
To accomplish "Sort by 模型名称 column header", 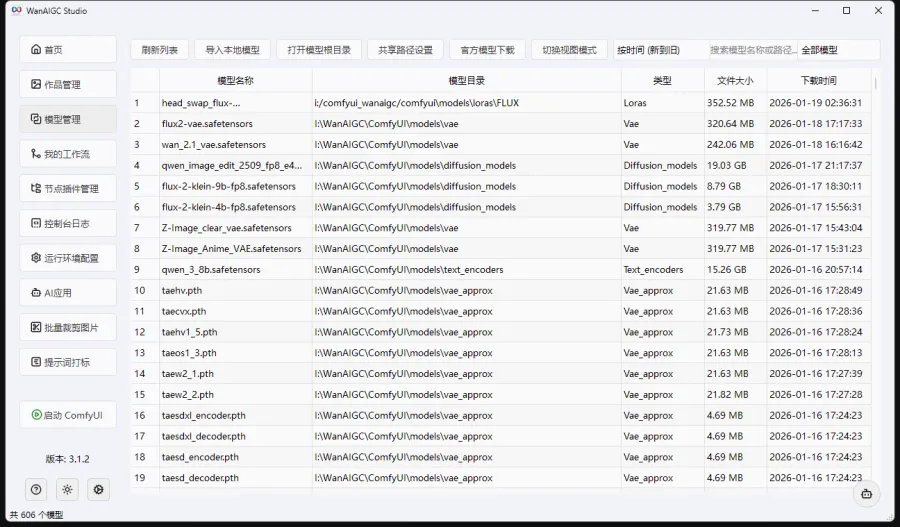I will pos(235,80).
